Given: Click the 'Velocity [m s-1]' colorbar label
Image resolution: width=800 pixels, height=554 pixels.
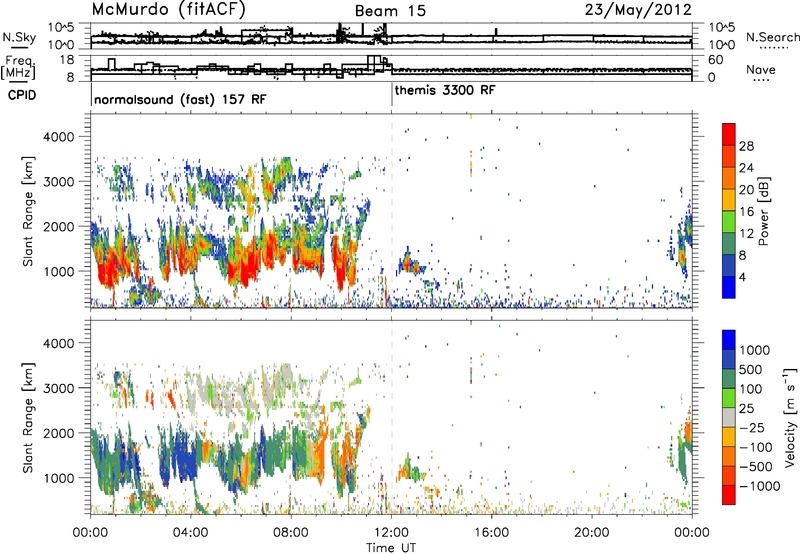Looking at the screenshot, I should pyautogui.click(x=790, y=417).
